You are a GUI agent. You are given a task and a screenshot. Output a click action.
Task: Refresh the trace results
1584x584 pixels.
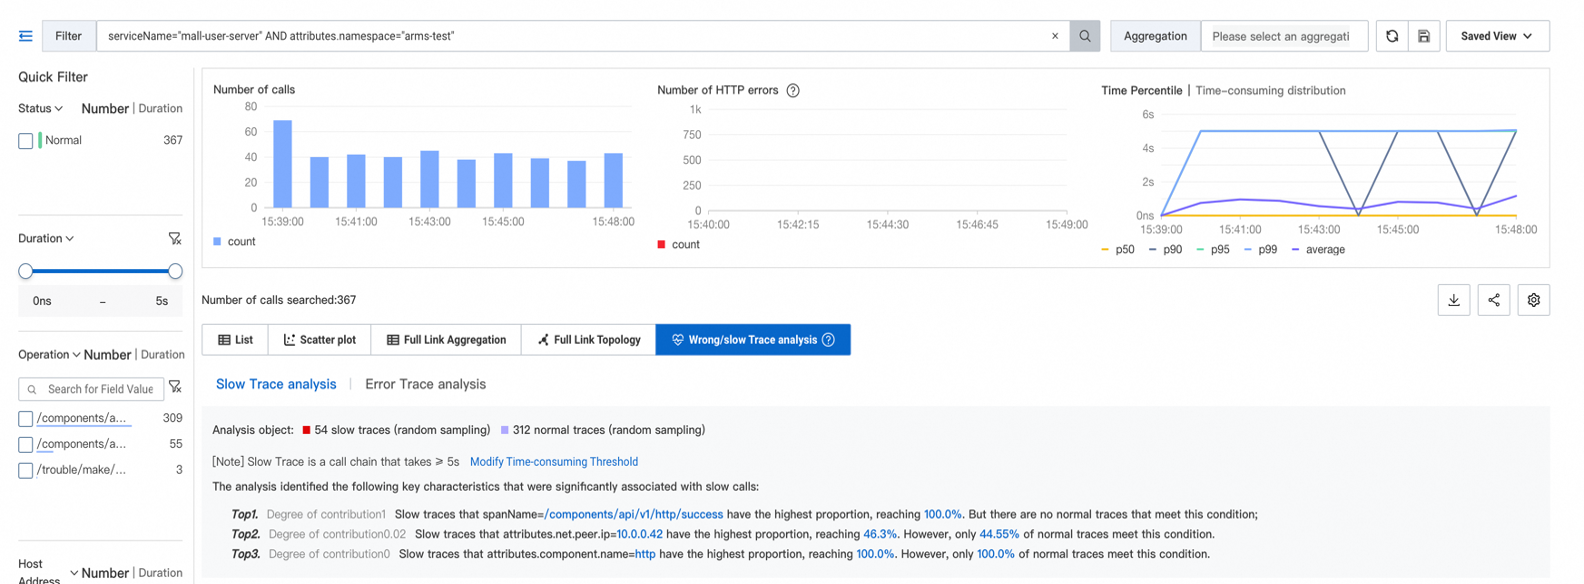click(1391, 36)
